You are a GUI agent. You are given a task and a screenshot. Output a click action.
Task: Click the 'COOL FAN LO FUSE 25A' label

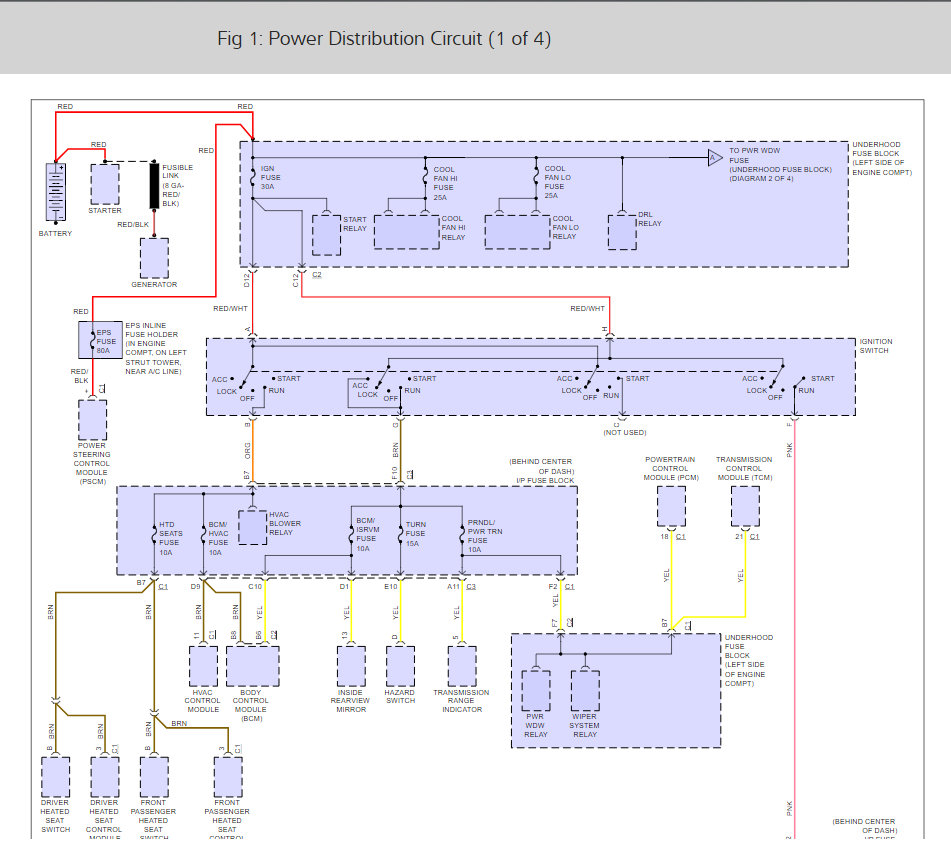pos(557,182)
